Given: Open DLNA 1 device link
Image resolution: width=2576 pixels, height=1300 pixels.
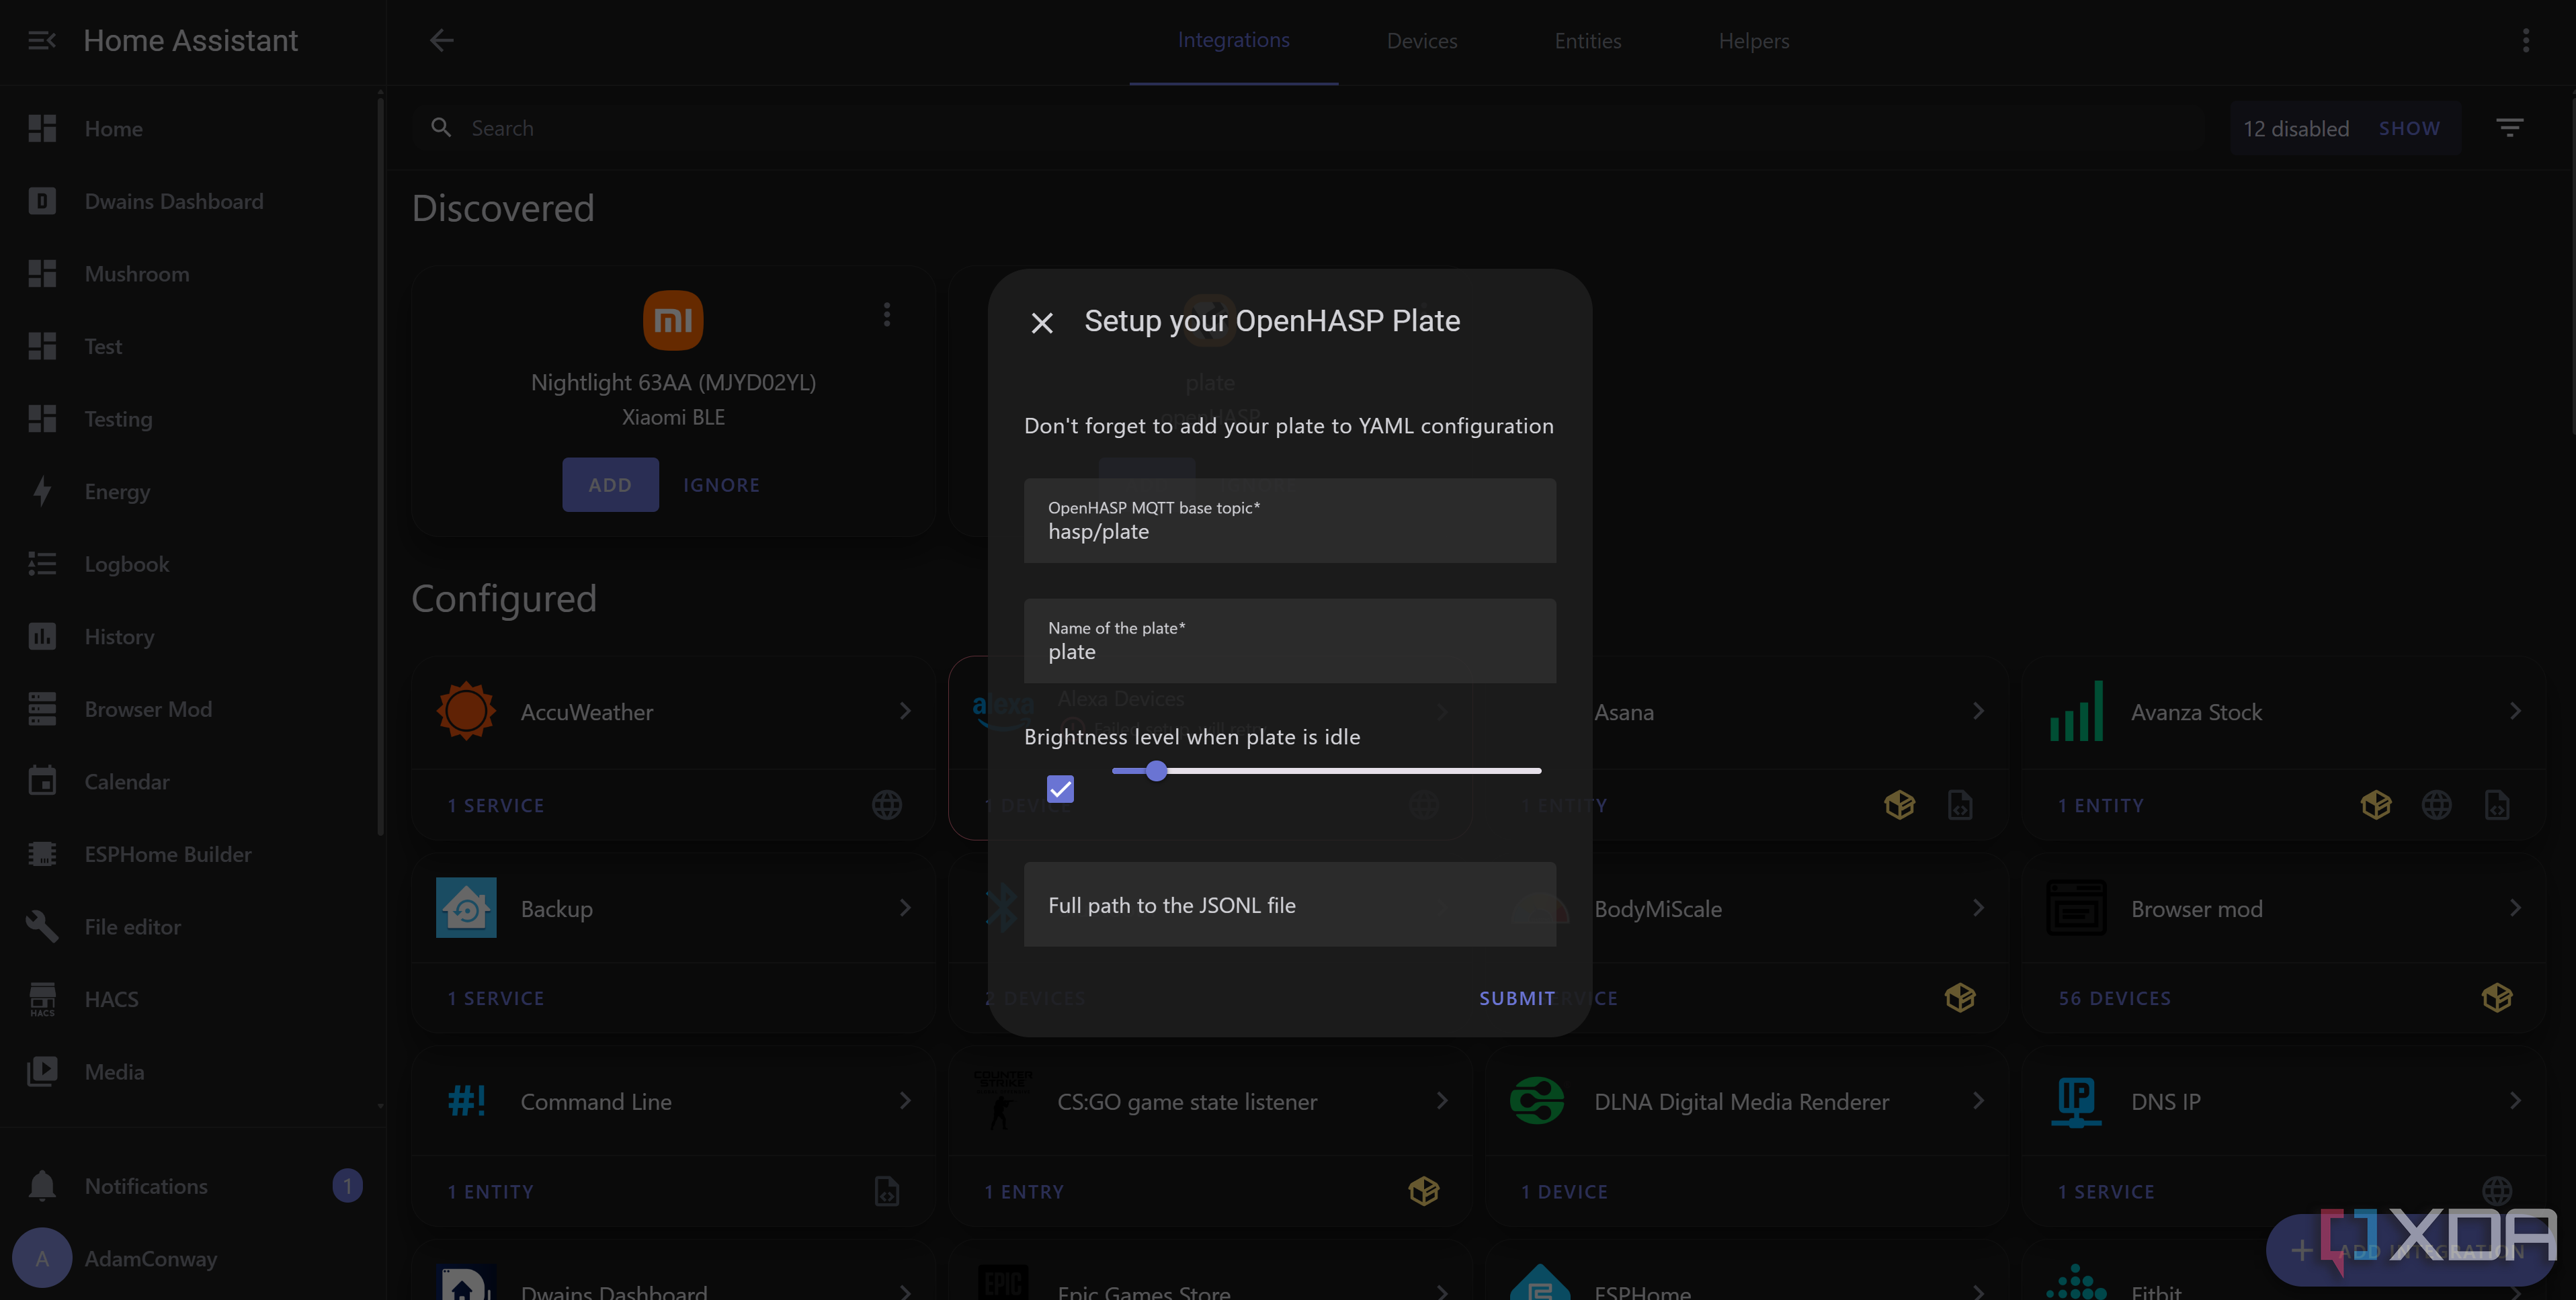Looking at the screenshot, I should click(1564, 1191).
